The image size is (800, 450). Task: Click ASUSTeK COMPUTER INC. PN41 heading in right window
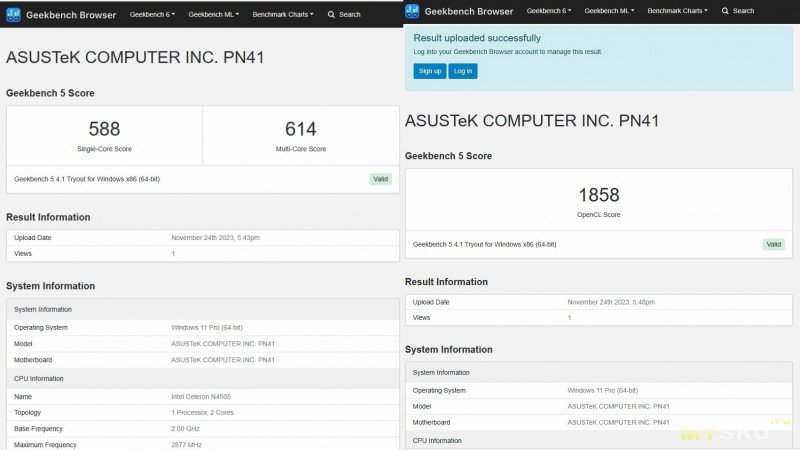point(532,121)
